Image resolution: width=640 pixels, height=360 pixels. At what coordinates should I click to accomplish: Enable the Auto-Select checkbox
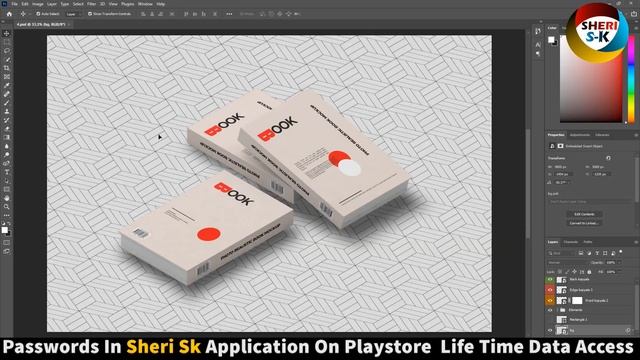click(38, 14)
